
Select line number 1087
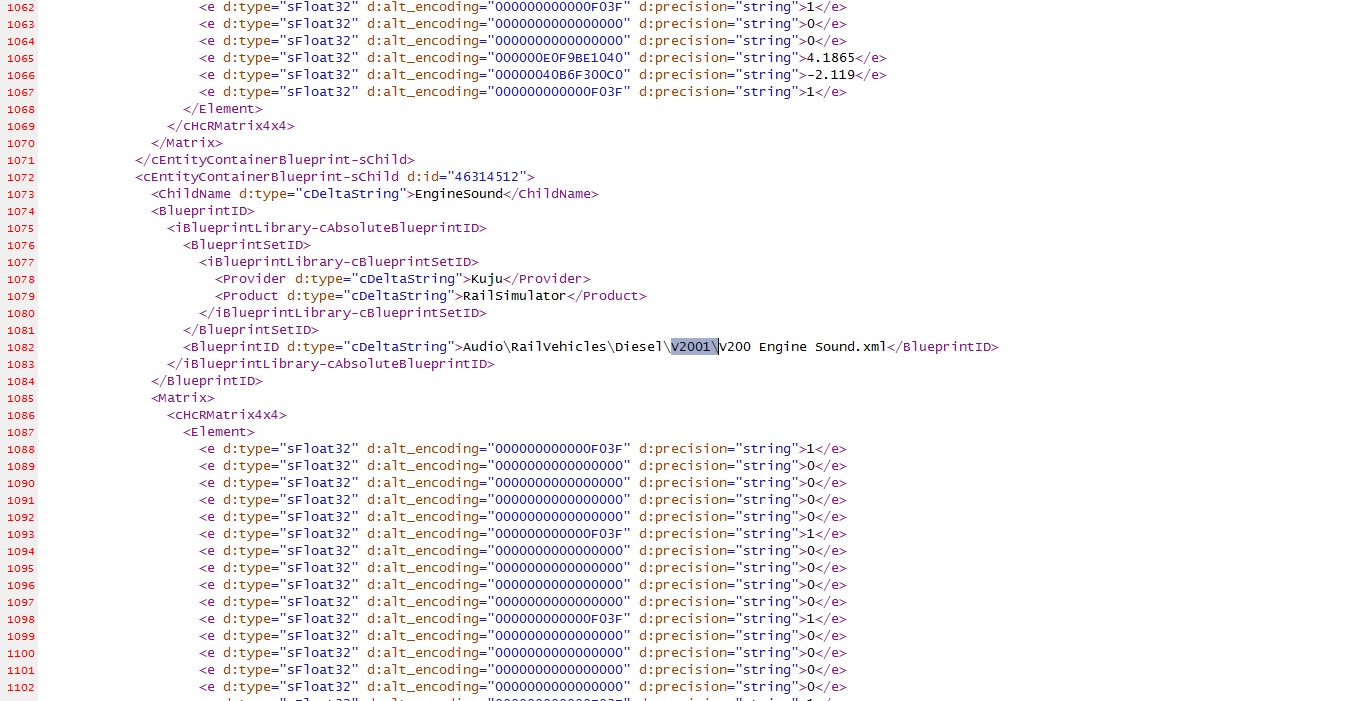(x=20, y=432)
